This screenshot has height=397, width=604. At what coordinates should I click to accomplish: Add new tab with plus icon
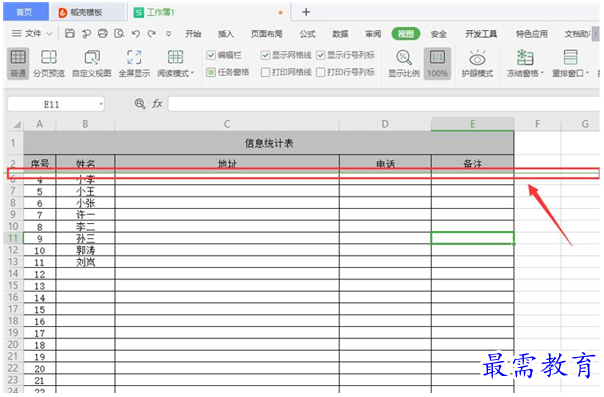306,12
